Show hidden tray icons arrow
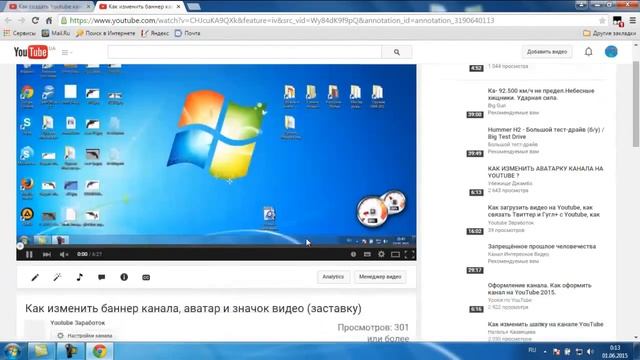The height and width of the screenshot is (360, 640). (x=545, y=351)
